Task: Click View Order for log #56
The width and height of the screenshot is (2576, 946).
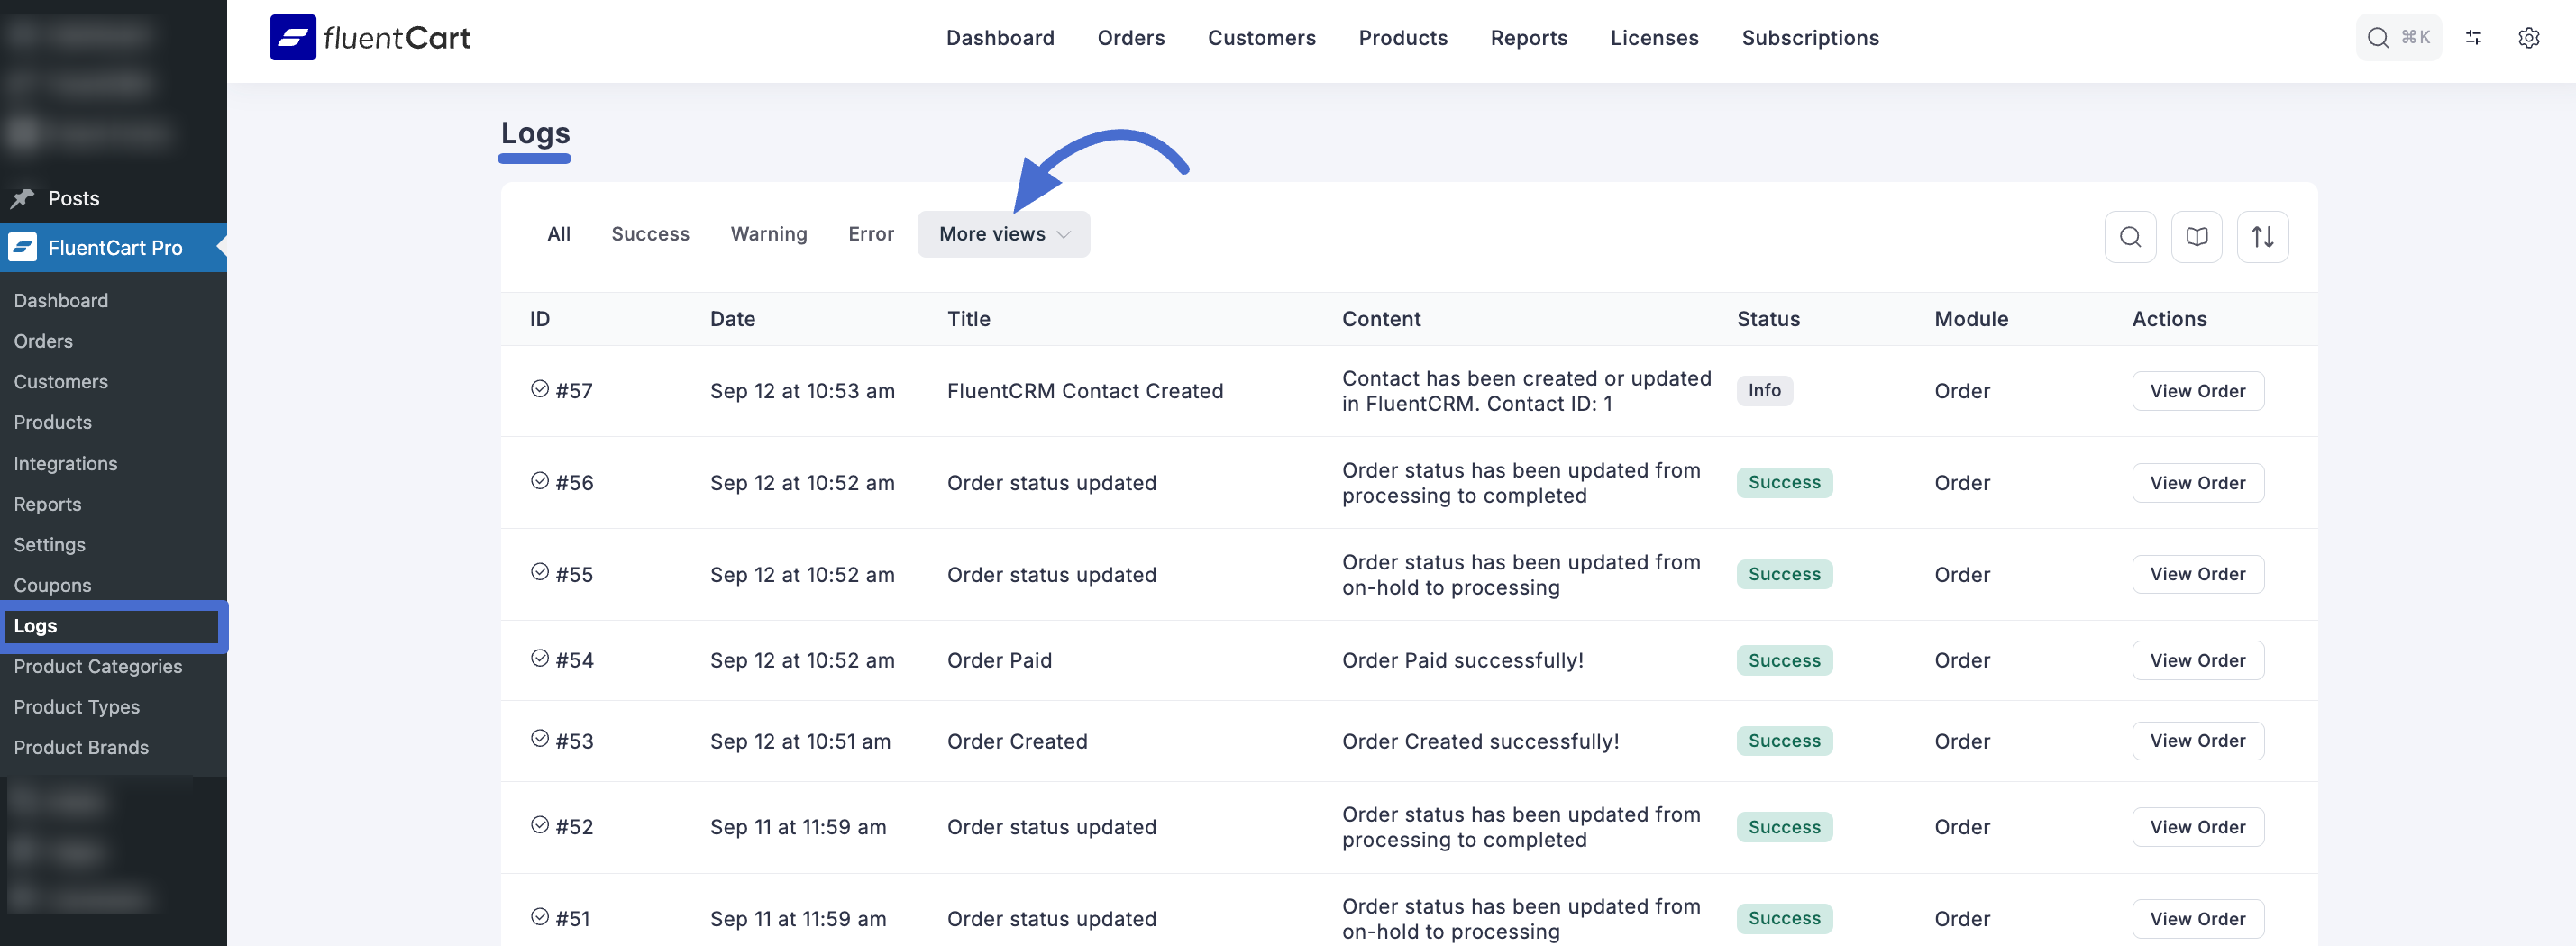Action: pos(2197,483)
